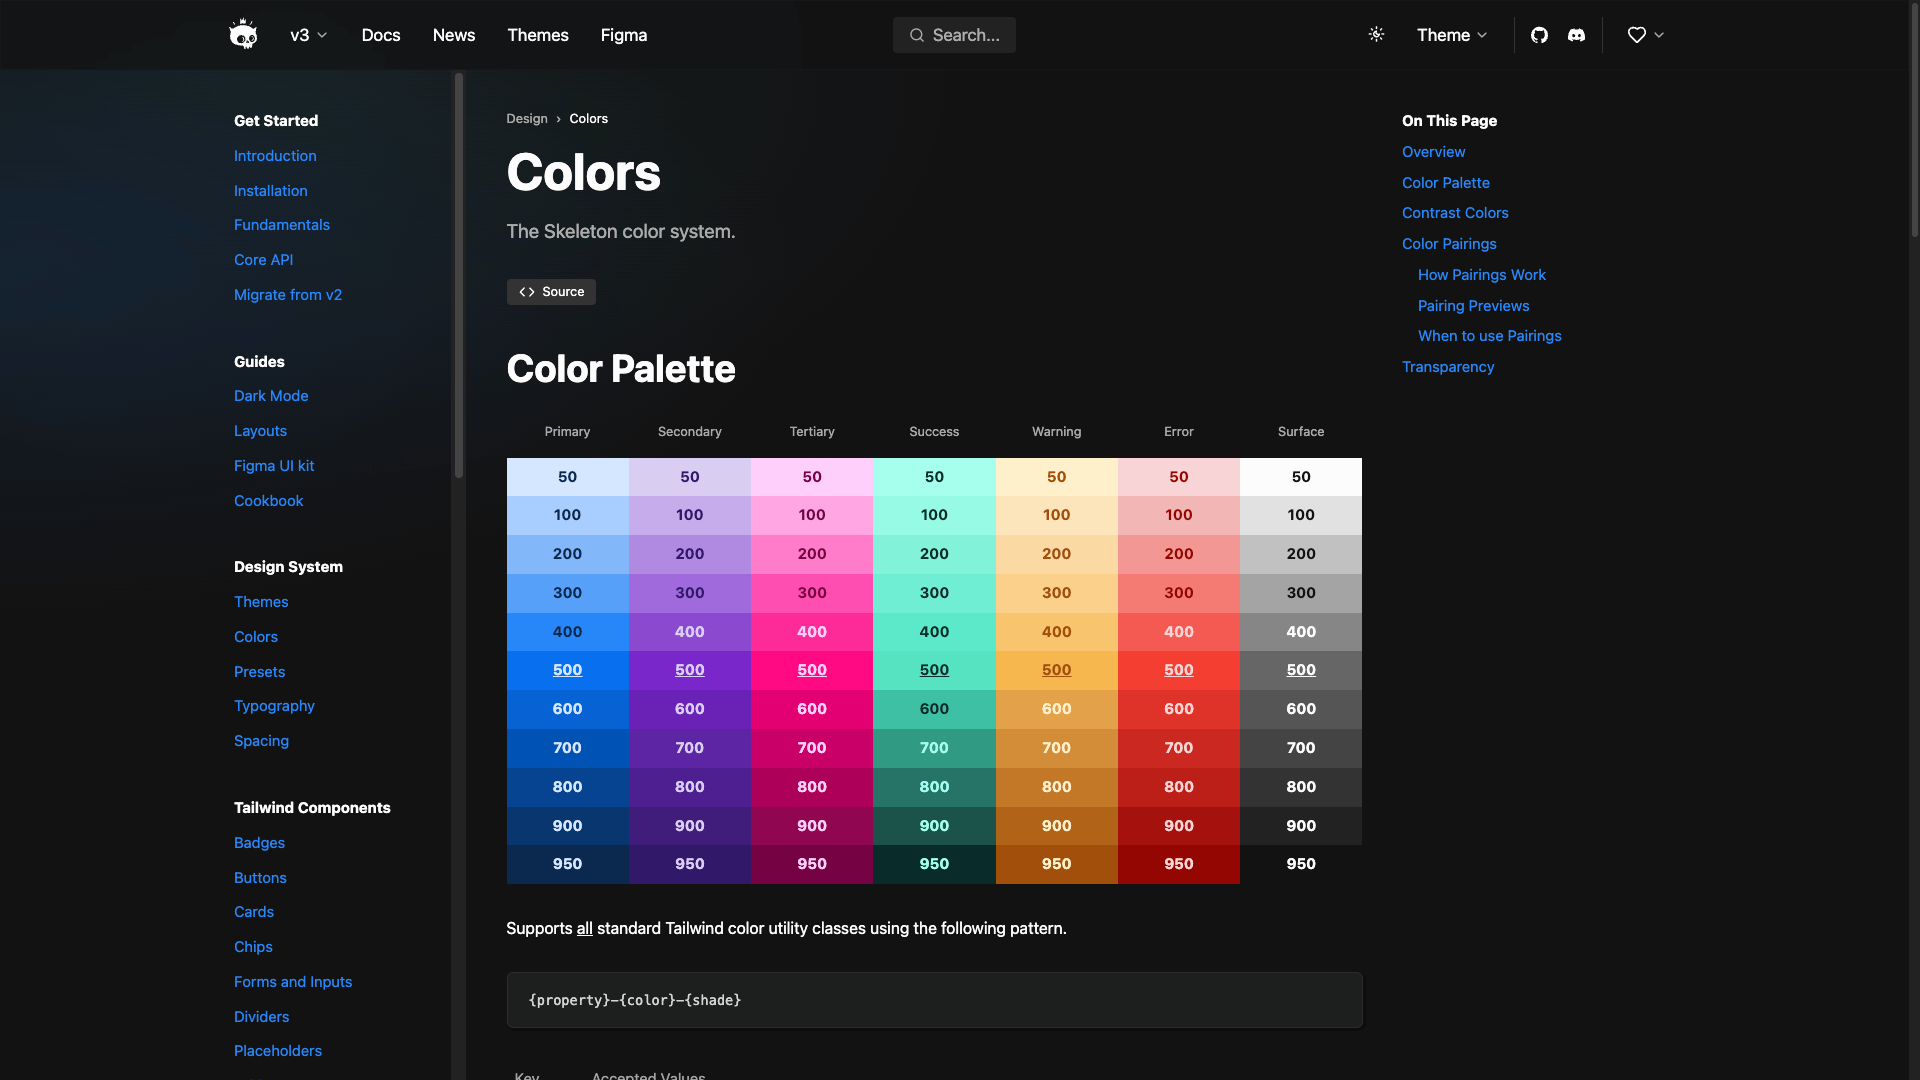The height and width of the screenshot is (1080, 1920).
Task: Expand the v3 version dropdown
Action: (x=308, y=35)
